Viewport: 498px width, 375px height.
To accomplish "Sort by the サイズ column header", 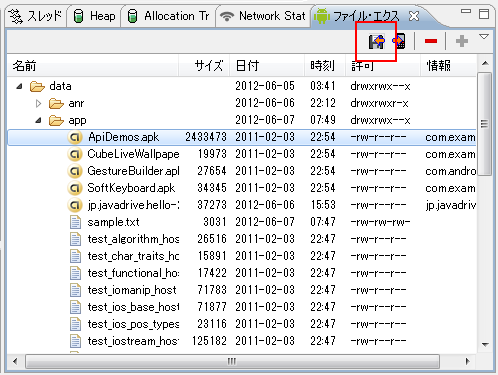I will click(204, 66).
